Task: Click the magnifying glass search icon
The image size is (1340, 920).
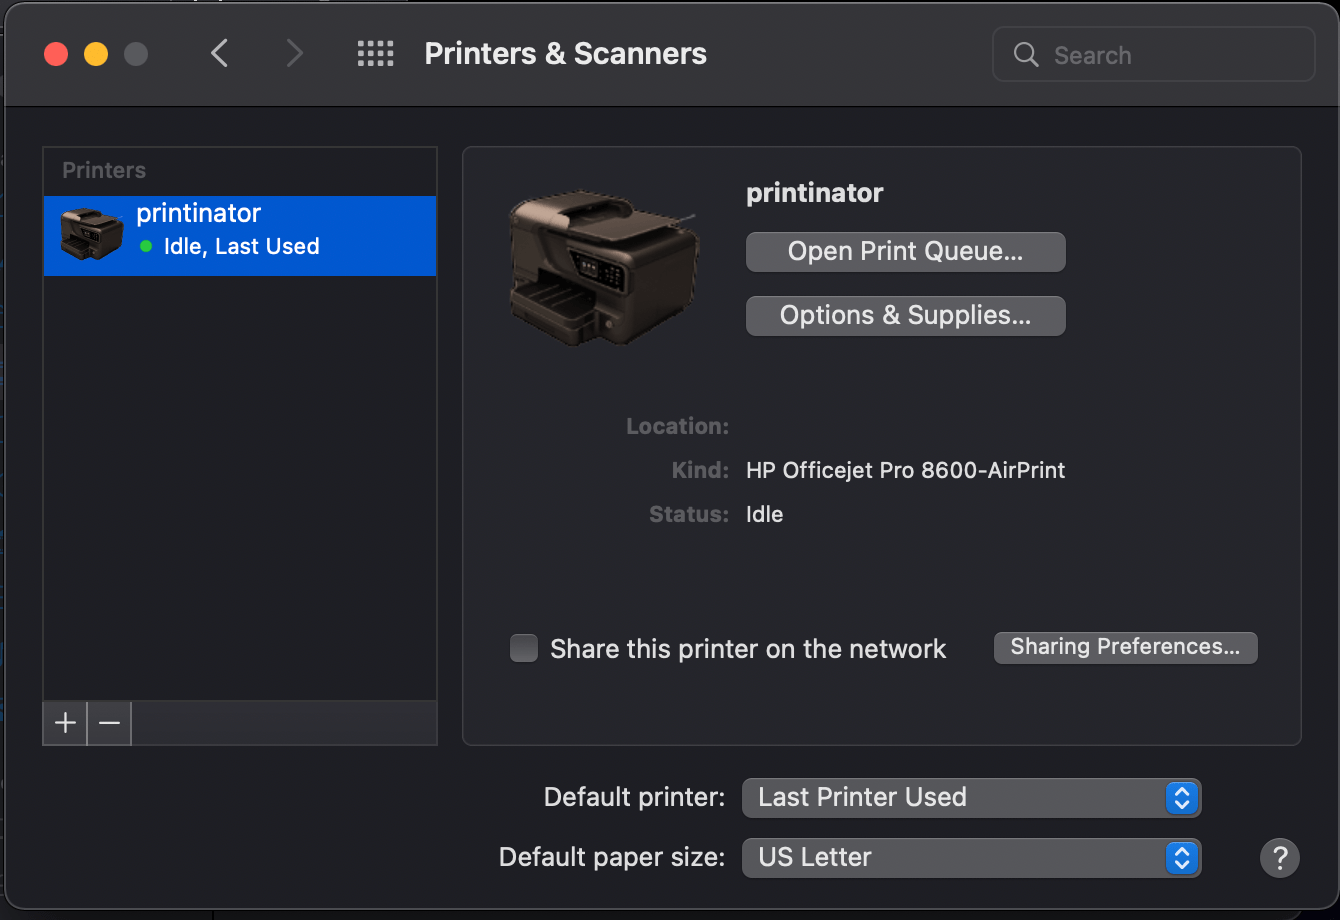Action: pos(1025,55)
